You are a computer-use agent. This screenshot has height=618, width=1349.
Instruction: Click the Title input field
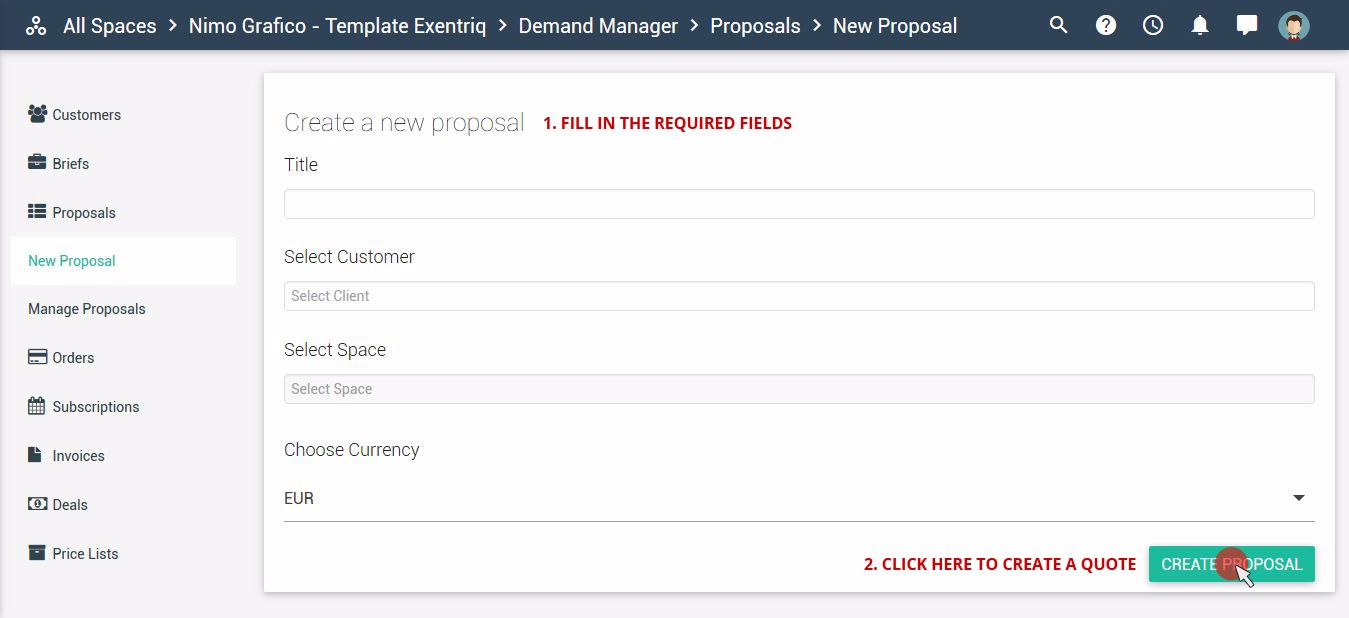click(x=799, y=204)
